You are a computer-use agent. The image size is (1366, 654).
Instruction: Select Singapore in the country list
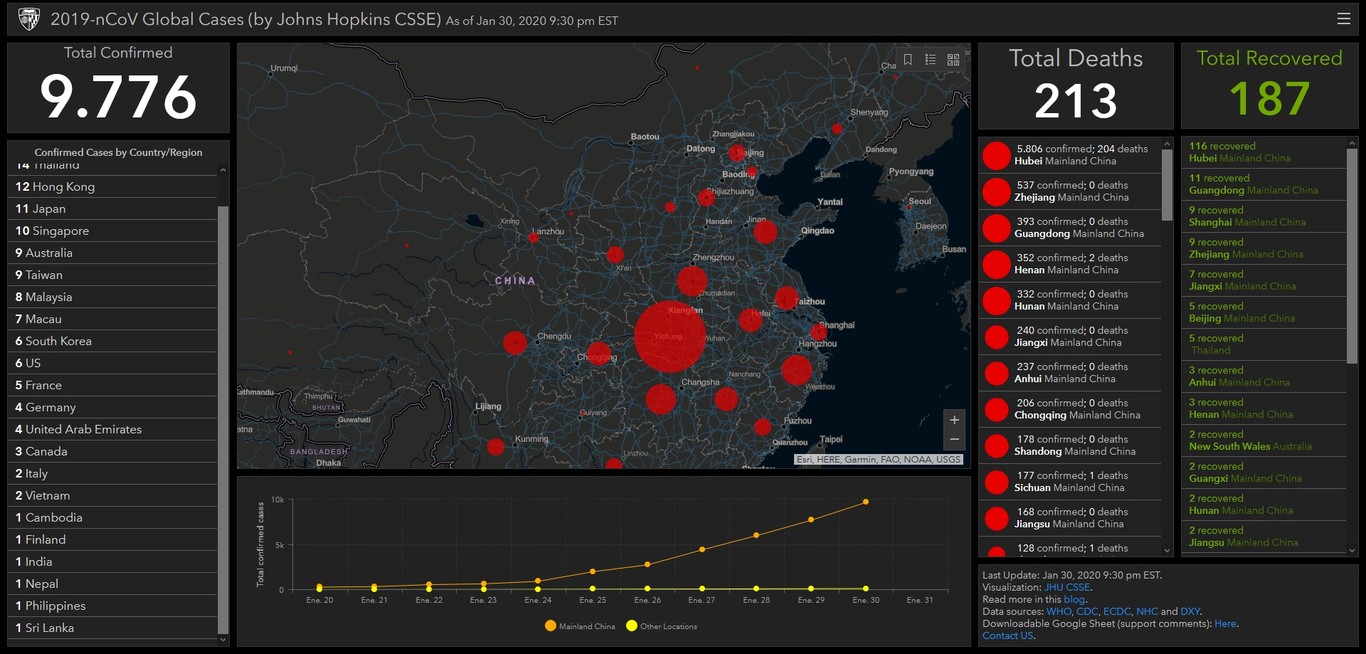[x=112, y=231]
